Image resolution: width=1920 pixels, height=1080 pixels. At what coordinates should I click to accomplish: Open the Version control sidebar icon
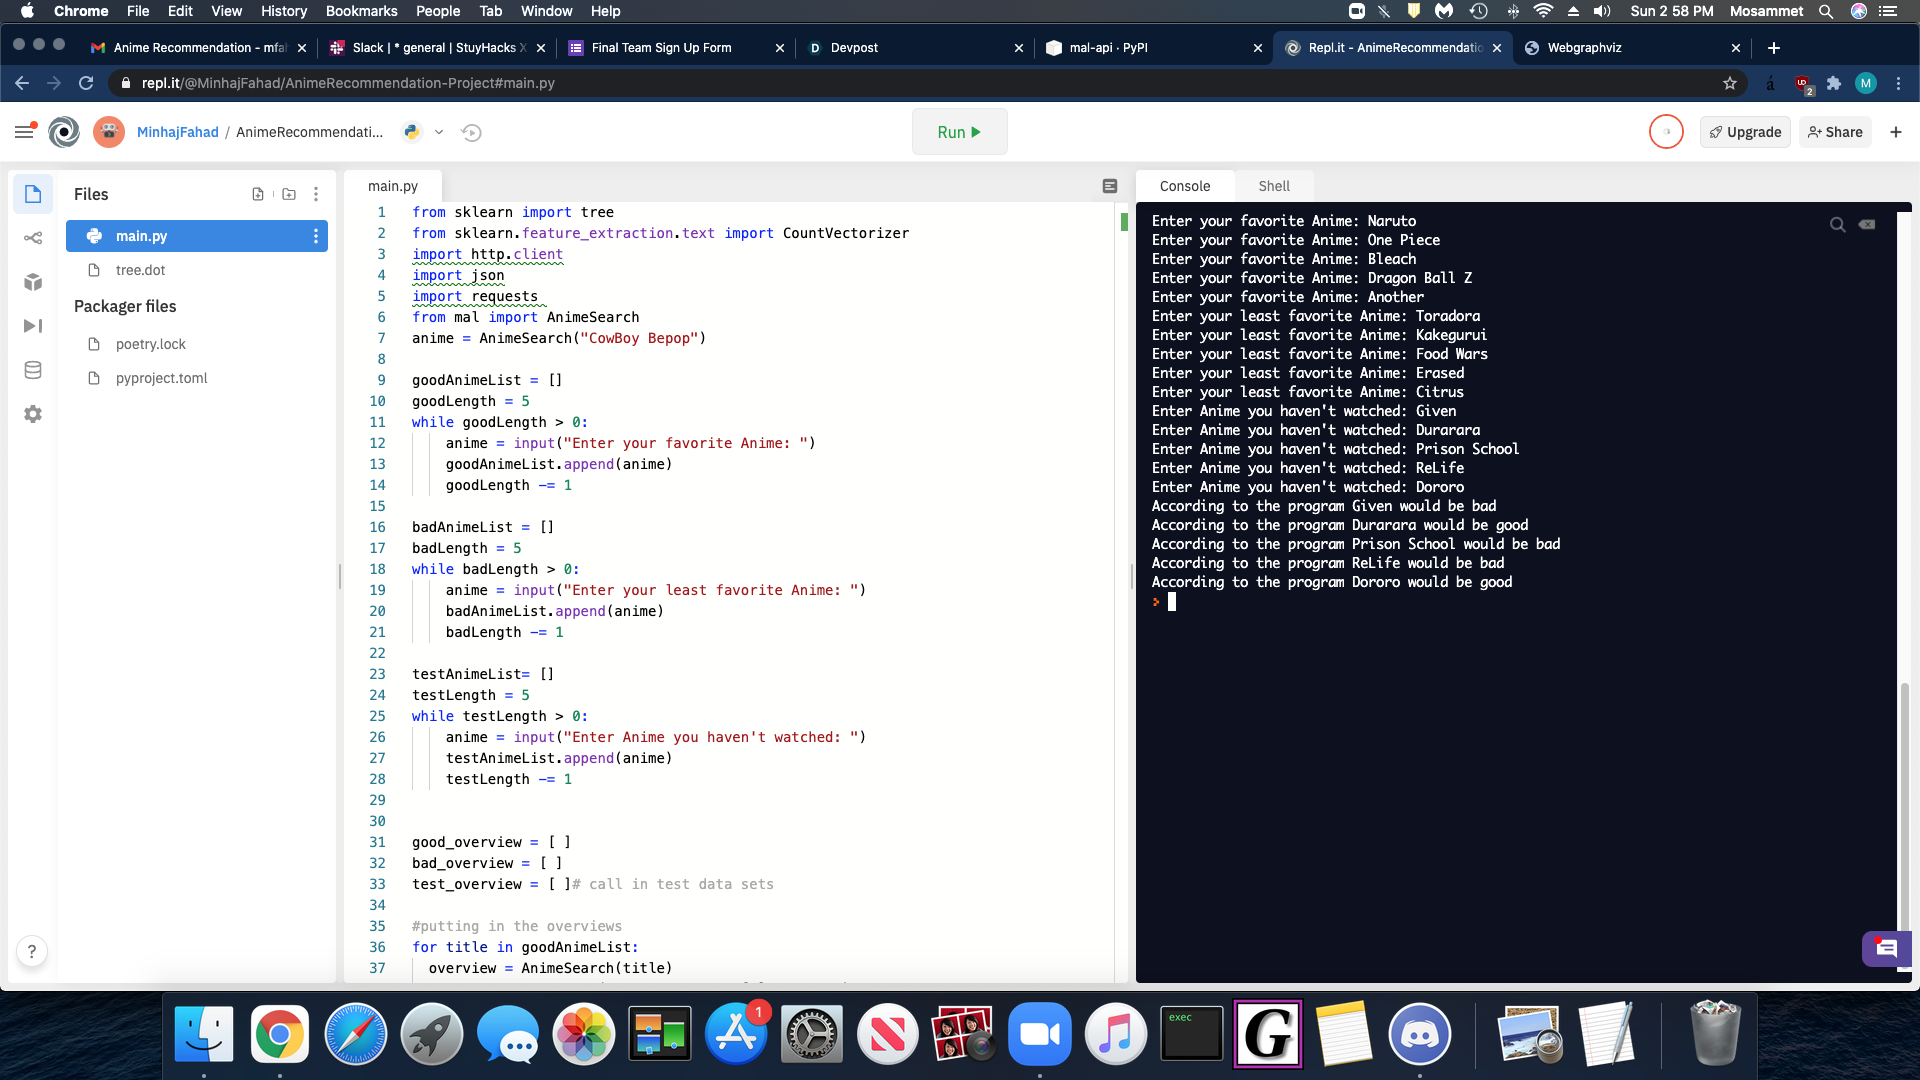pyautogui.click(x=33, y=238)
